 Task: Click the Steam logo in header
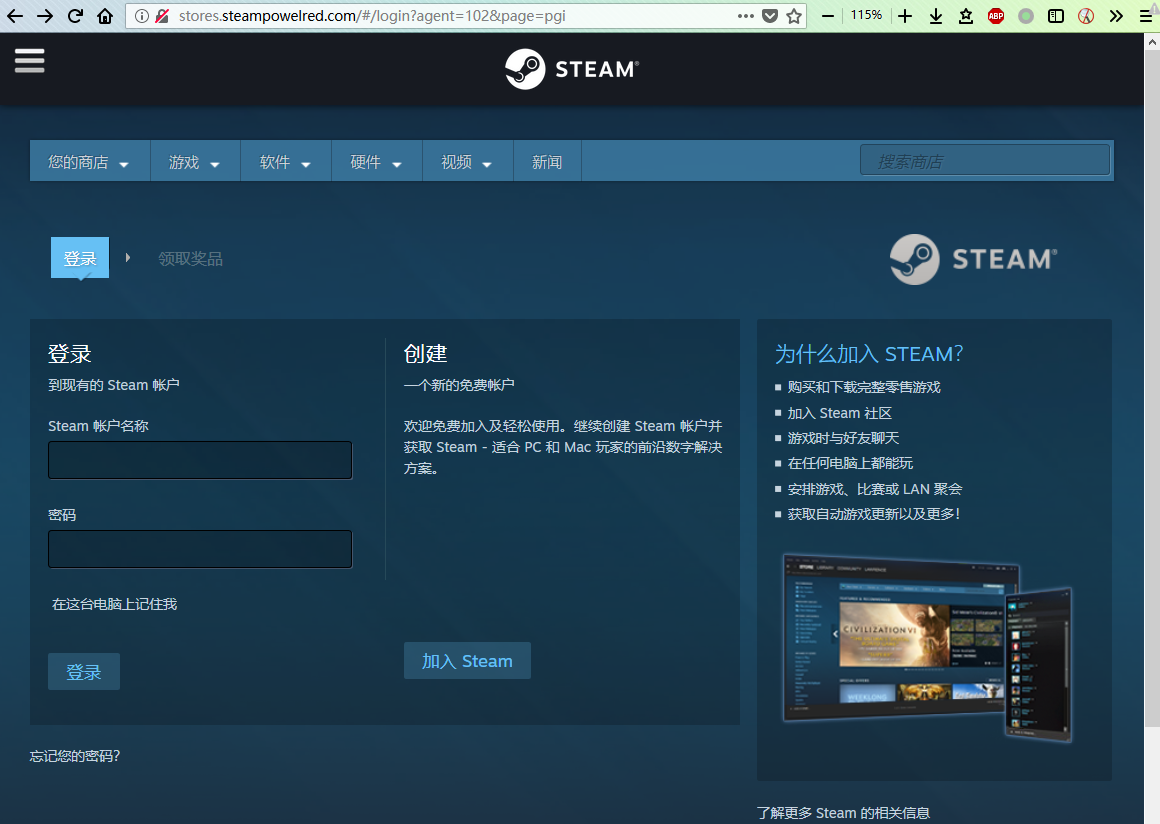coord(572,69)
